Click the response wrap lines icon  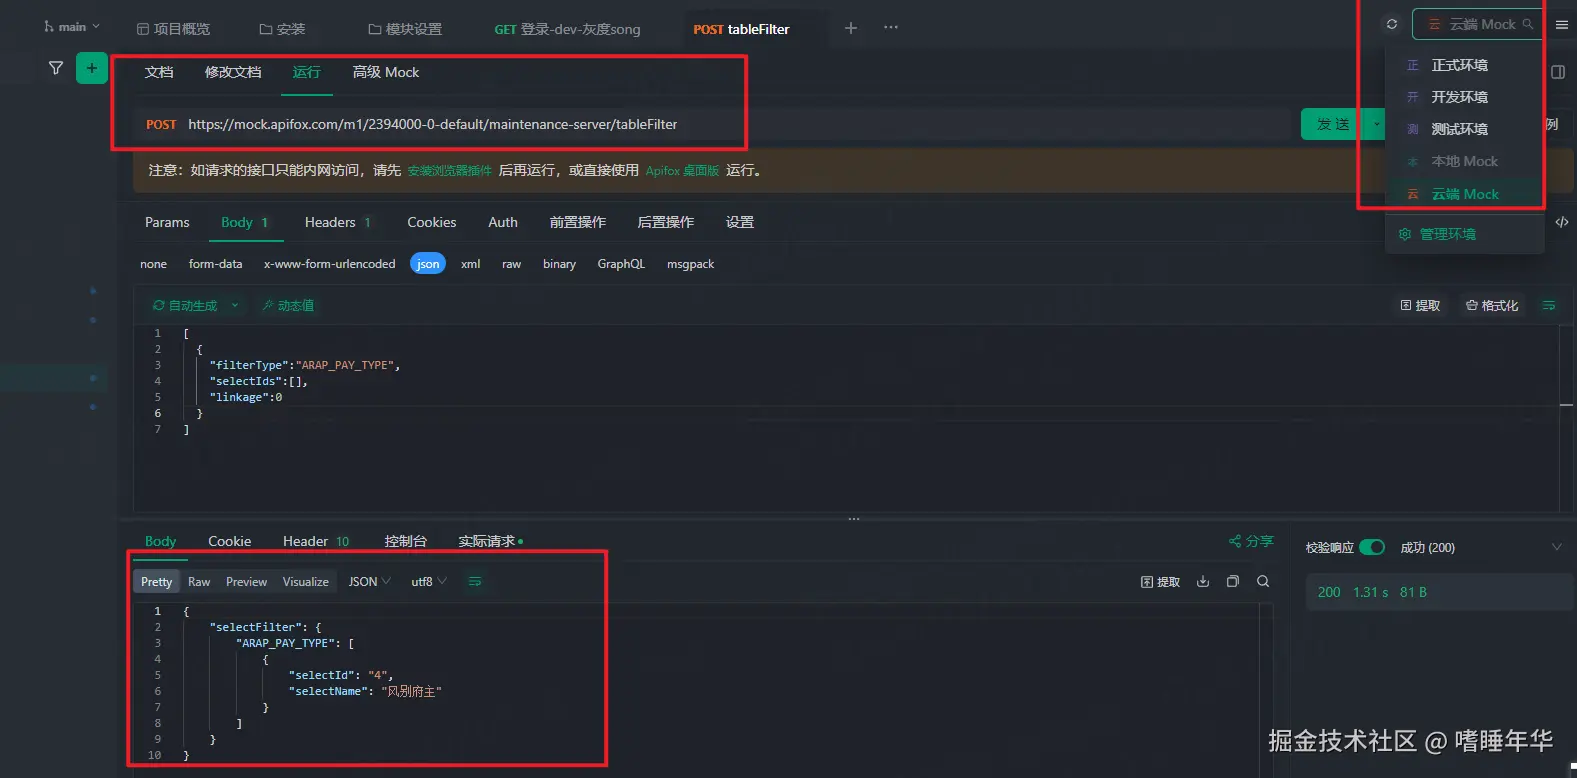(475, 581)
